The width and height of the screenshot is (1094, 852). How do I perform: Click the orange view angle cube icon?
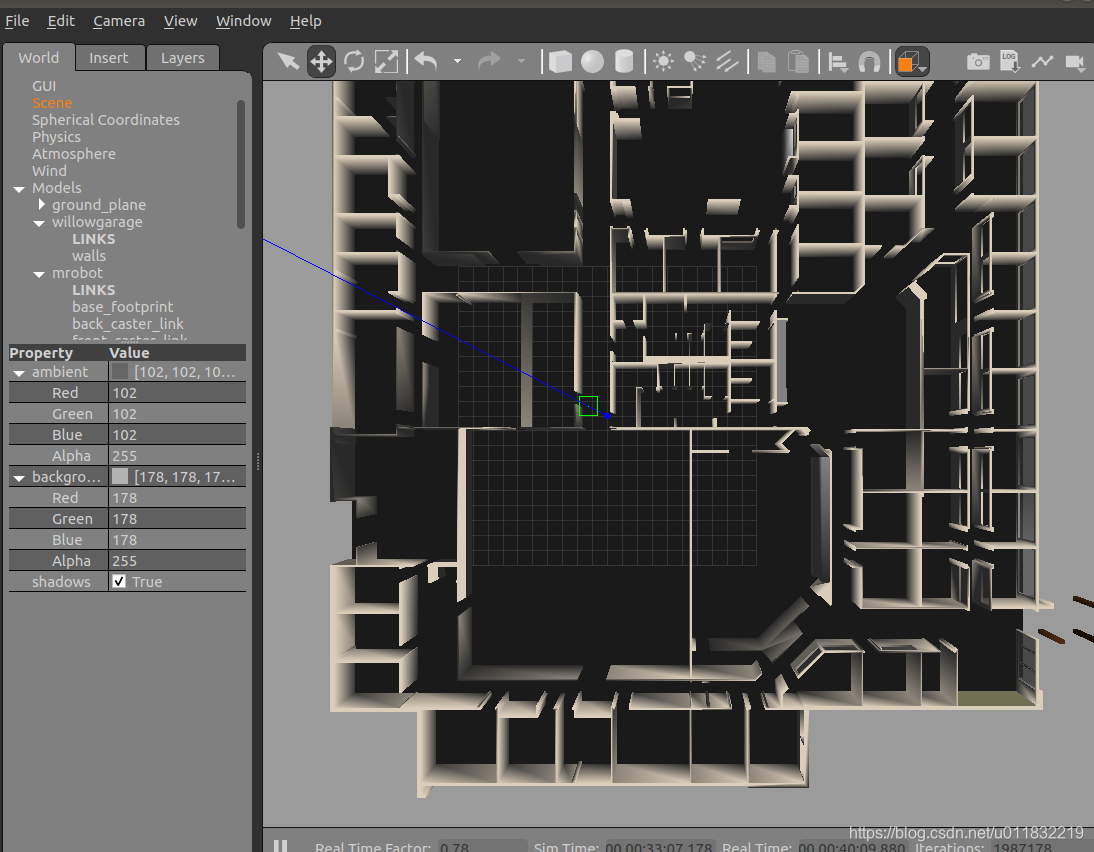912,61
